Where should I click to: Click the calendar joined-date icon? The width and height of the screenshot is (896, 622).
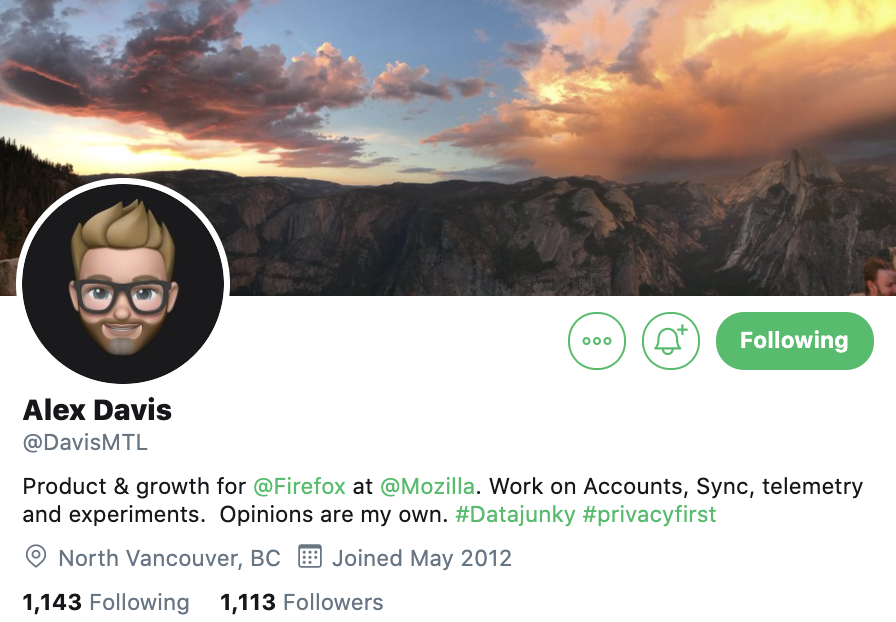(x=310, y=557)
